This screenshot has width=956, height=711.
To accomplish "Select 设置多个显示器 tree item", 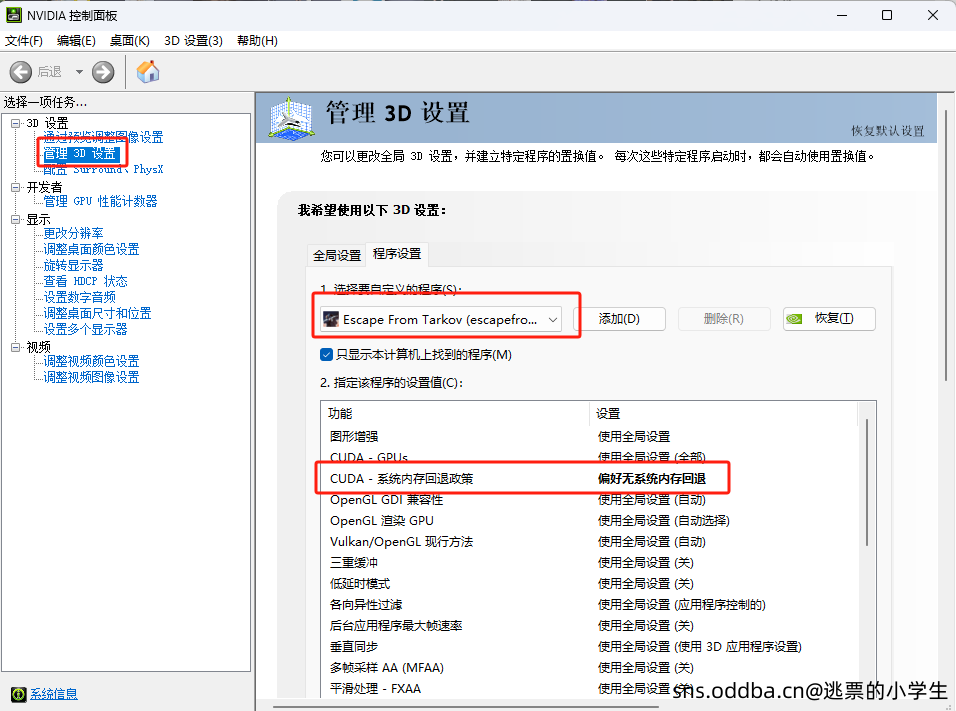I will 85,329.
